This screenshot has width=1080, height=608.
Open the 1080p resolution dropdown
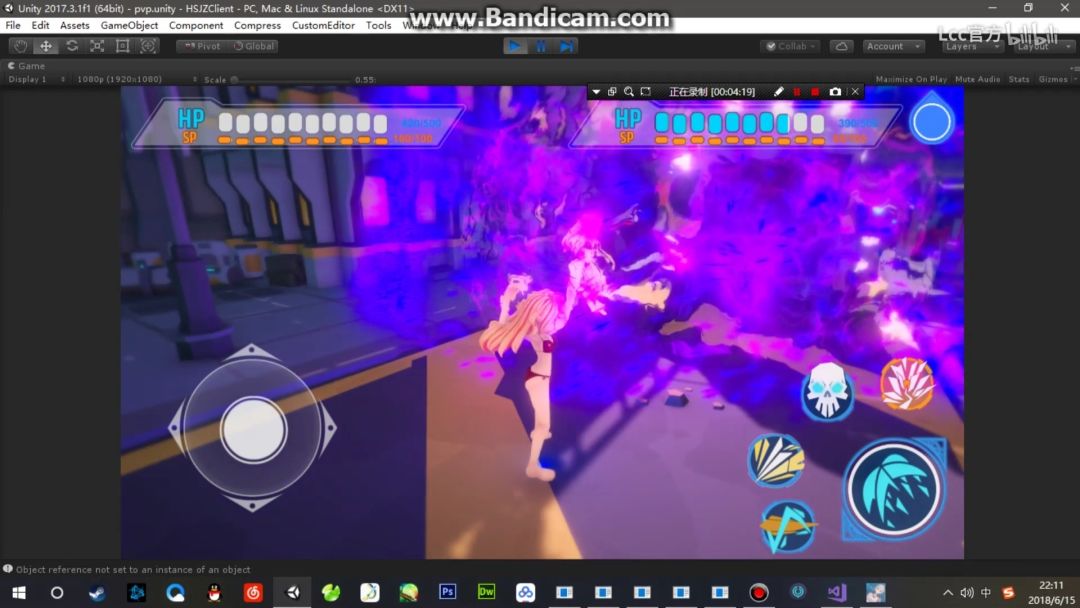point(136,79)
